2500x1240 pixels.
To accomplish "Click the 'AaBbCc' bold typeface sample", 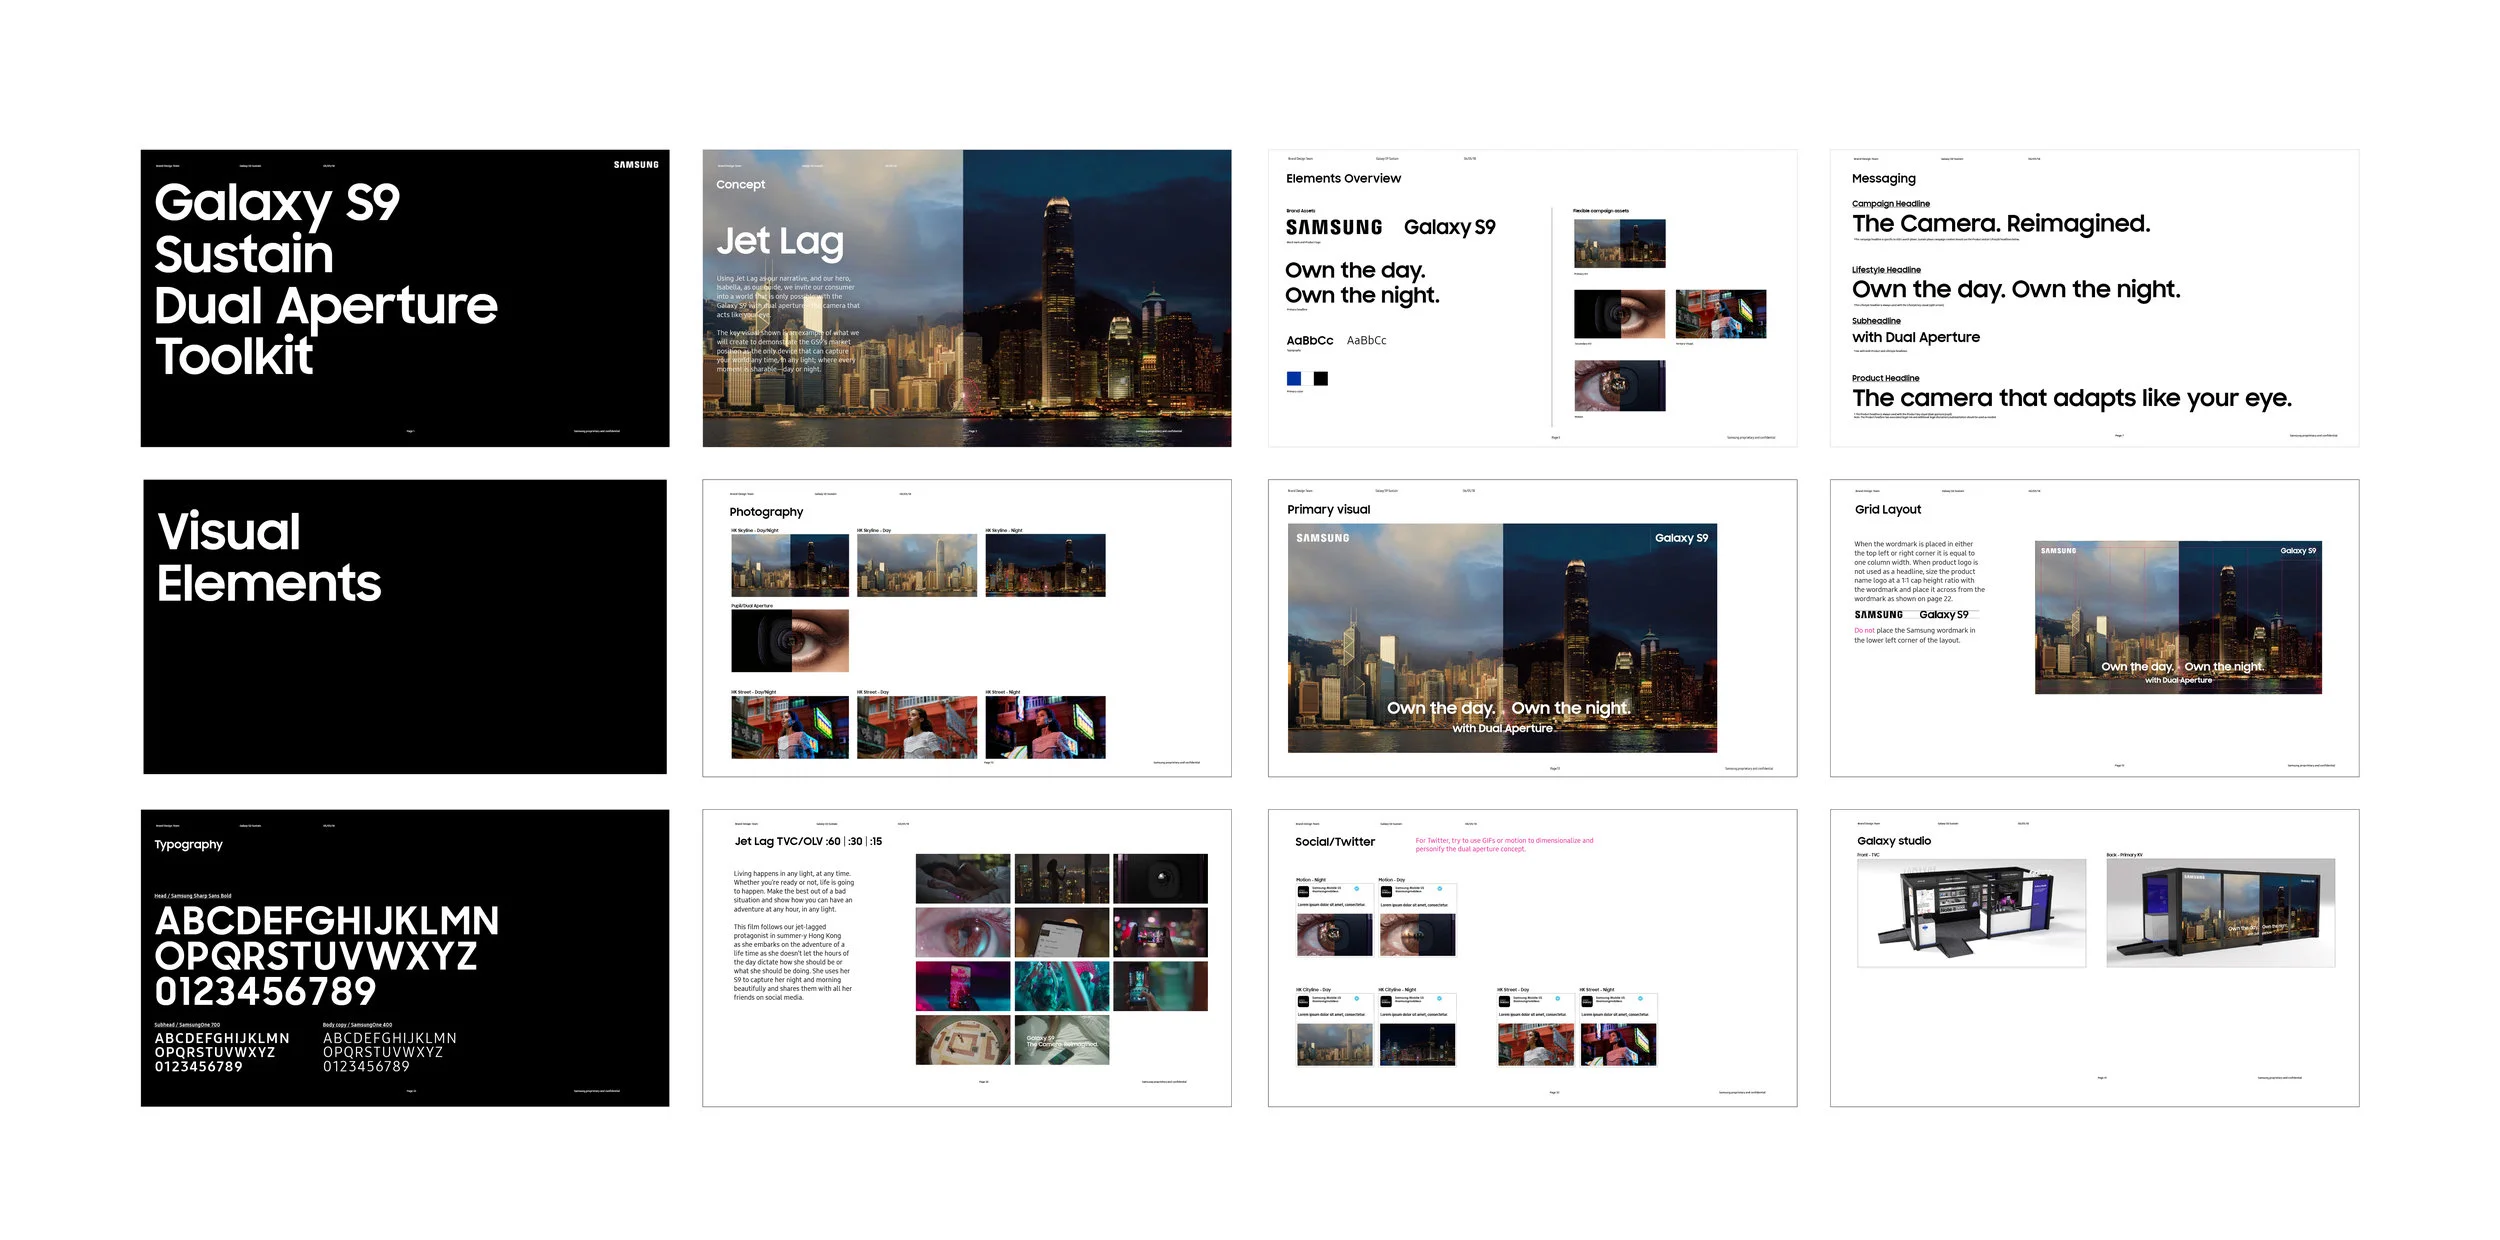I will [x=1309, y=341].
